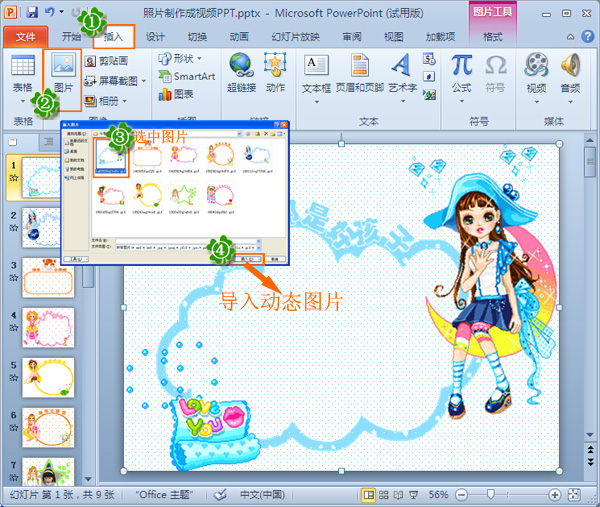Click the Picture (图片) insert icon

click(x=64, y=64)
